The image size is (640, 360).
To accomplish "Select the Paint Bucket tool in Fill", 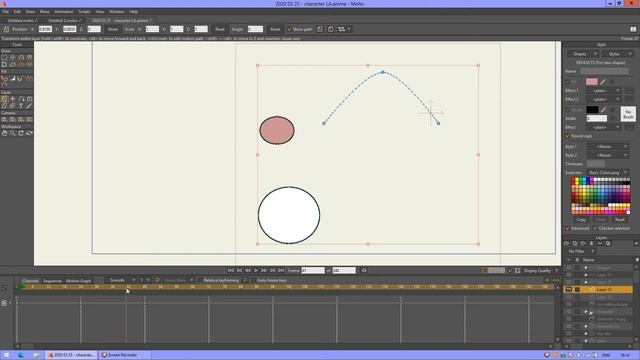I will [x=13, y=78].
